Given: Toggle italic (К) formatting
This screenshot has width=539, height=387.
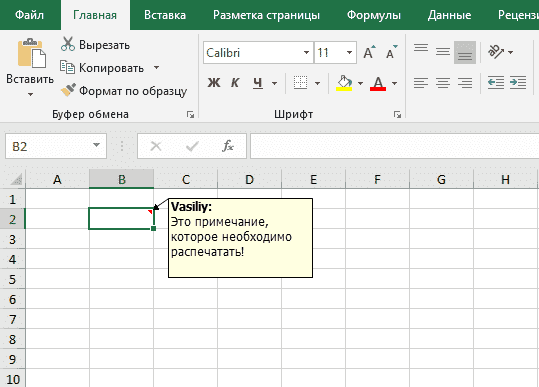Looking at the screenshot, I should [235, 83].
